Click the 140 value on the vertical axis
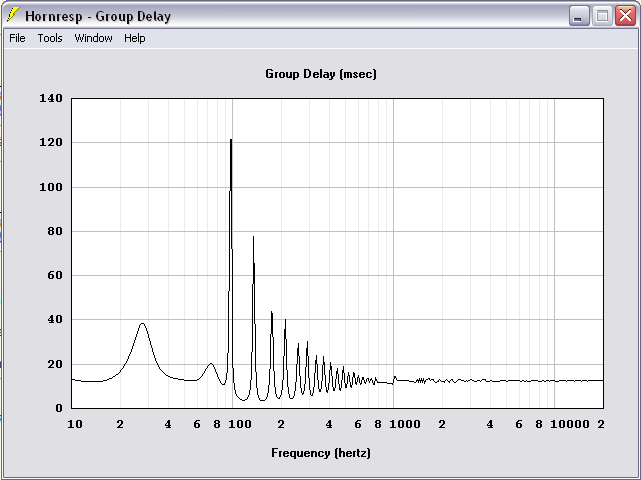The image size is (641, 480). click(51, 98)
